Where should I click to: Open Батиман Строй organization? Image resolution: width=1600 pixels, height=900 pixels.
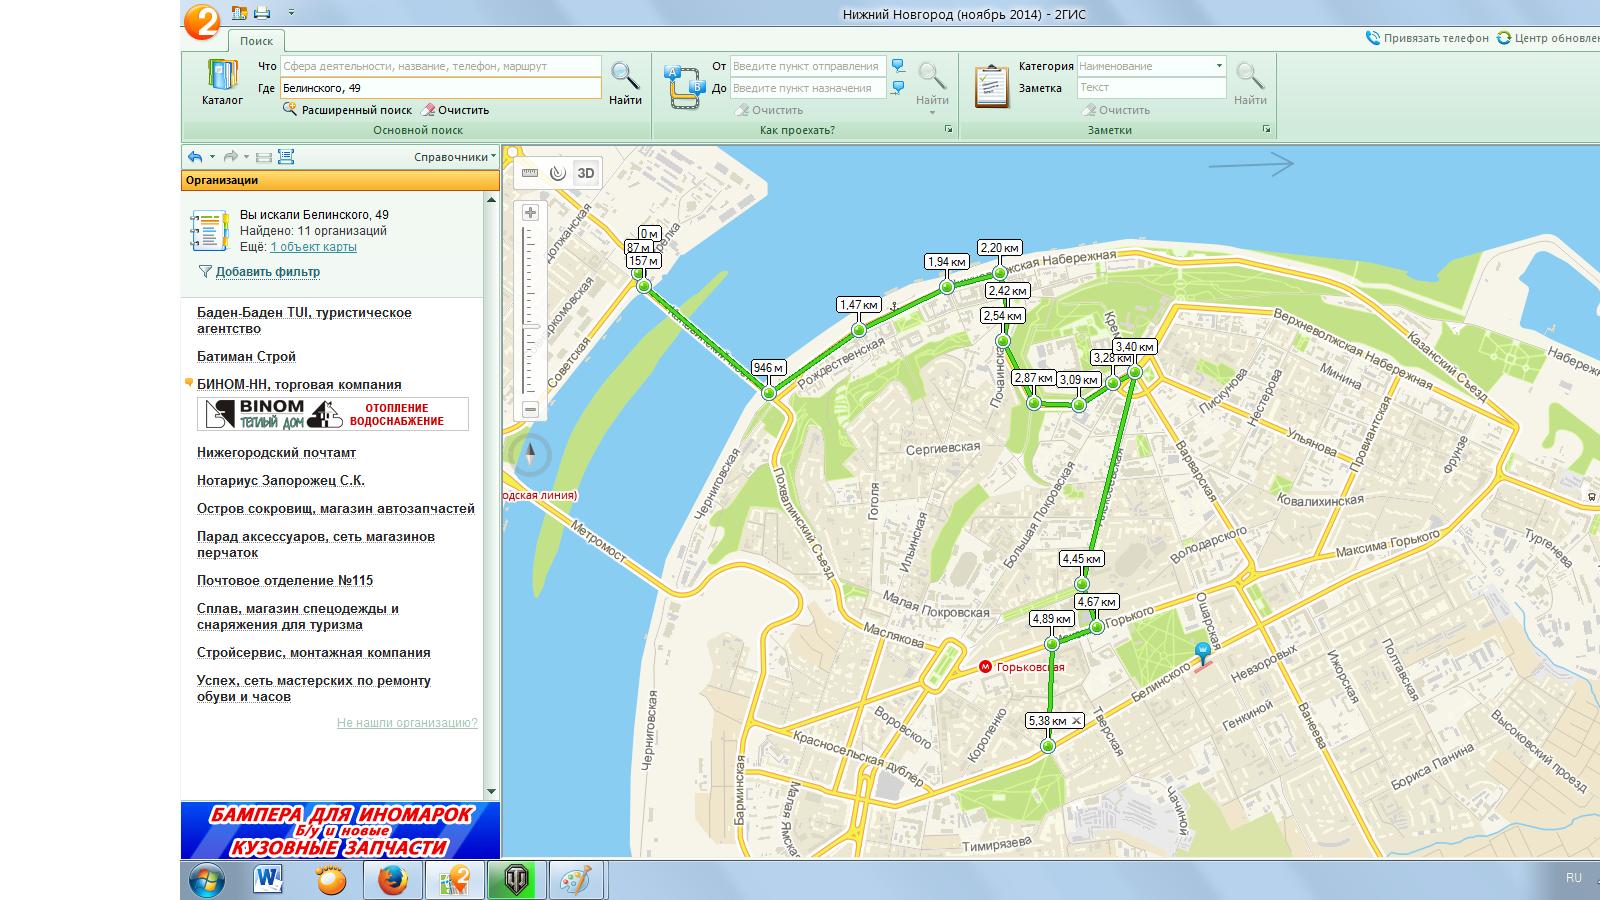tap(246, 356)
